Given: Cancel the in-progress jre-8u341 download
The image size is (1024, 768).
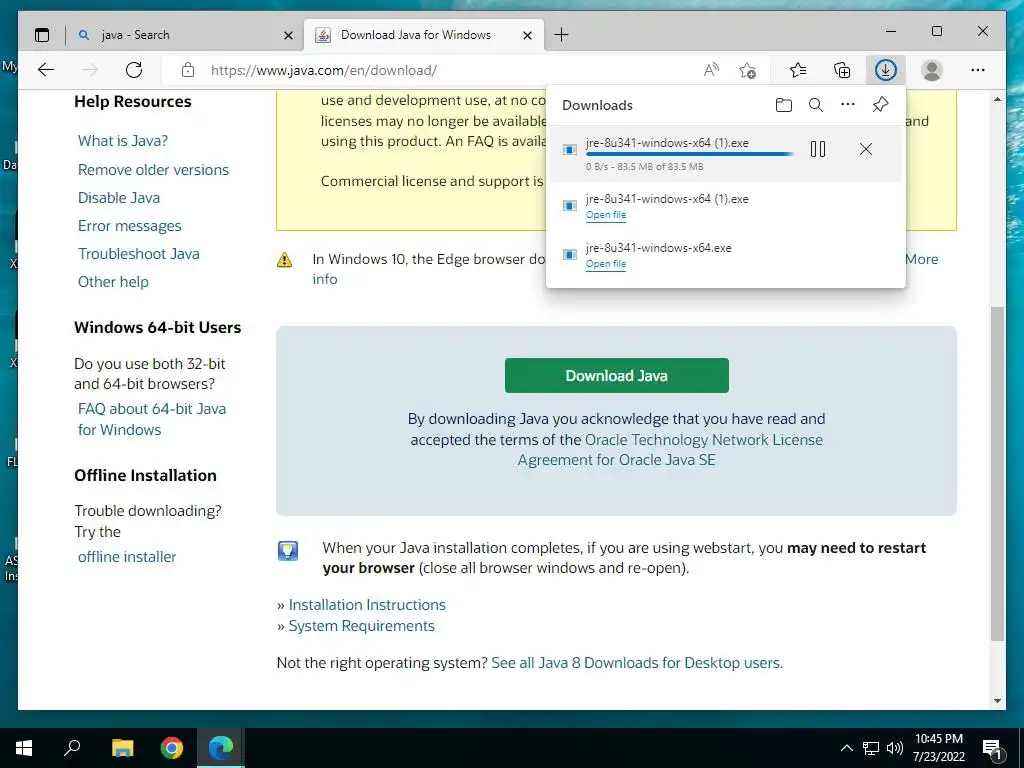Looking at the screenshot, I should click(866, 150).
